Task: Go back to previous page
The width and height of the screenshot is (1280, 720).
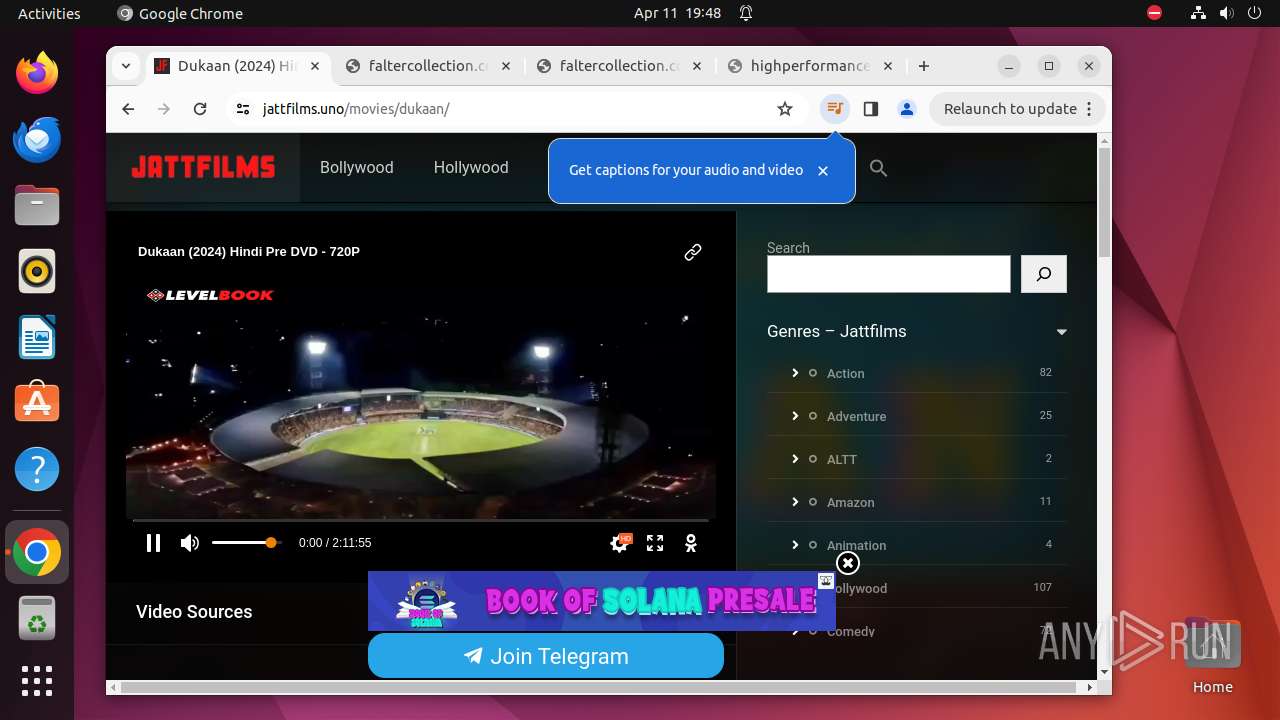Action: [x=128, y=109]
